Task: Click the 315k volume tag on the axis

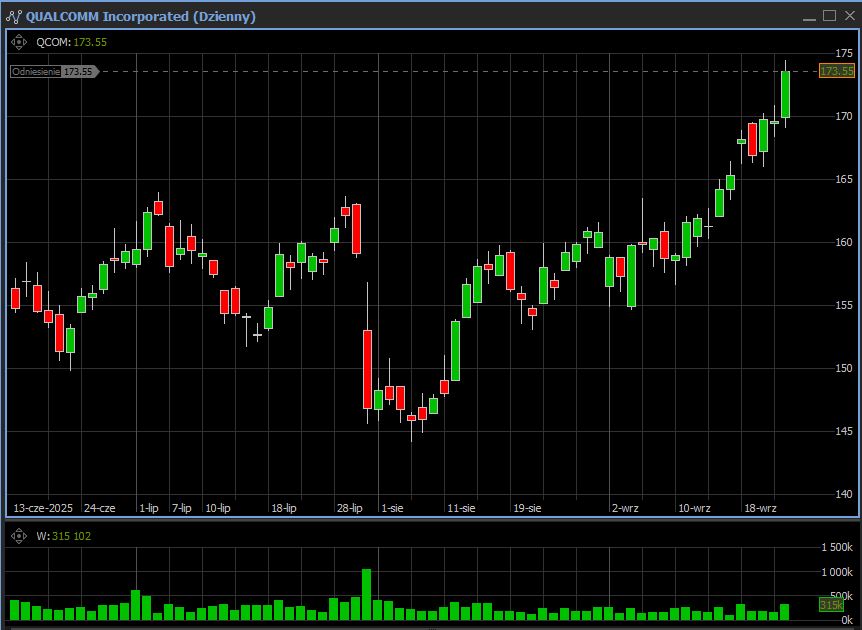Action: click(831, 605)
